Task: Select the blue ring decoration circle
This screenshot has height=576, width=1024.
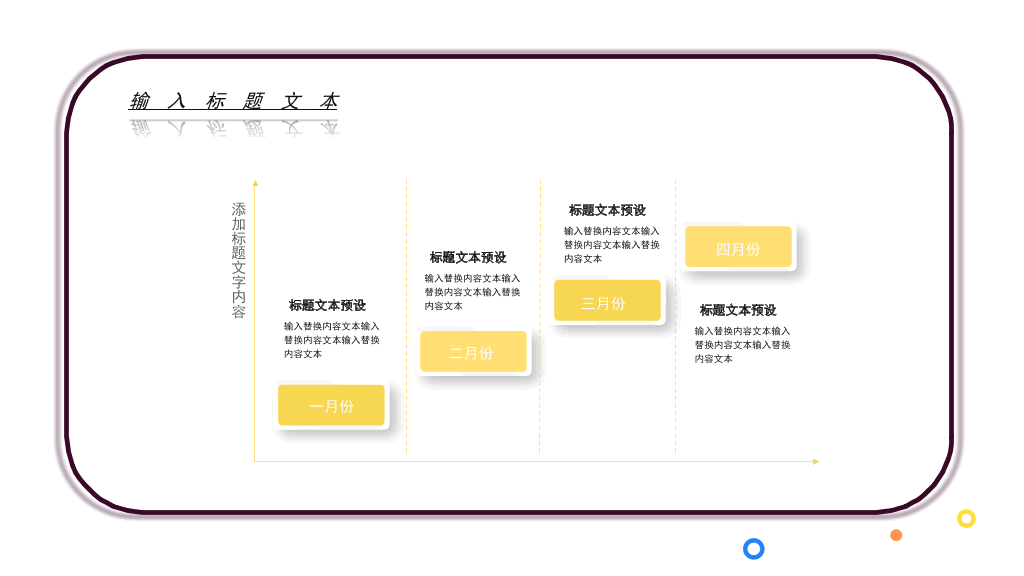Action: [x=754, y=549]
